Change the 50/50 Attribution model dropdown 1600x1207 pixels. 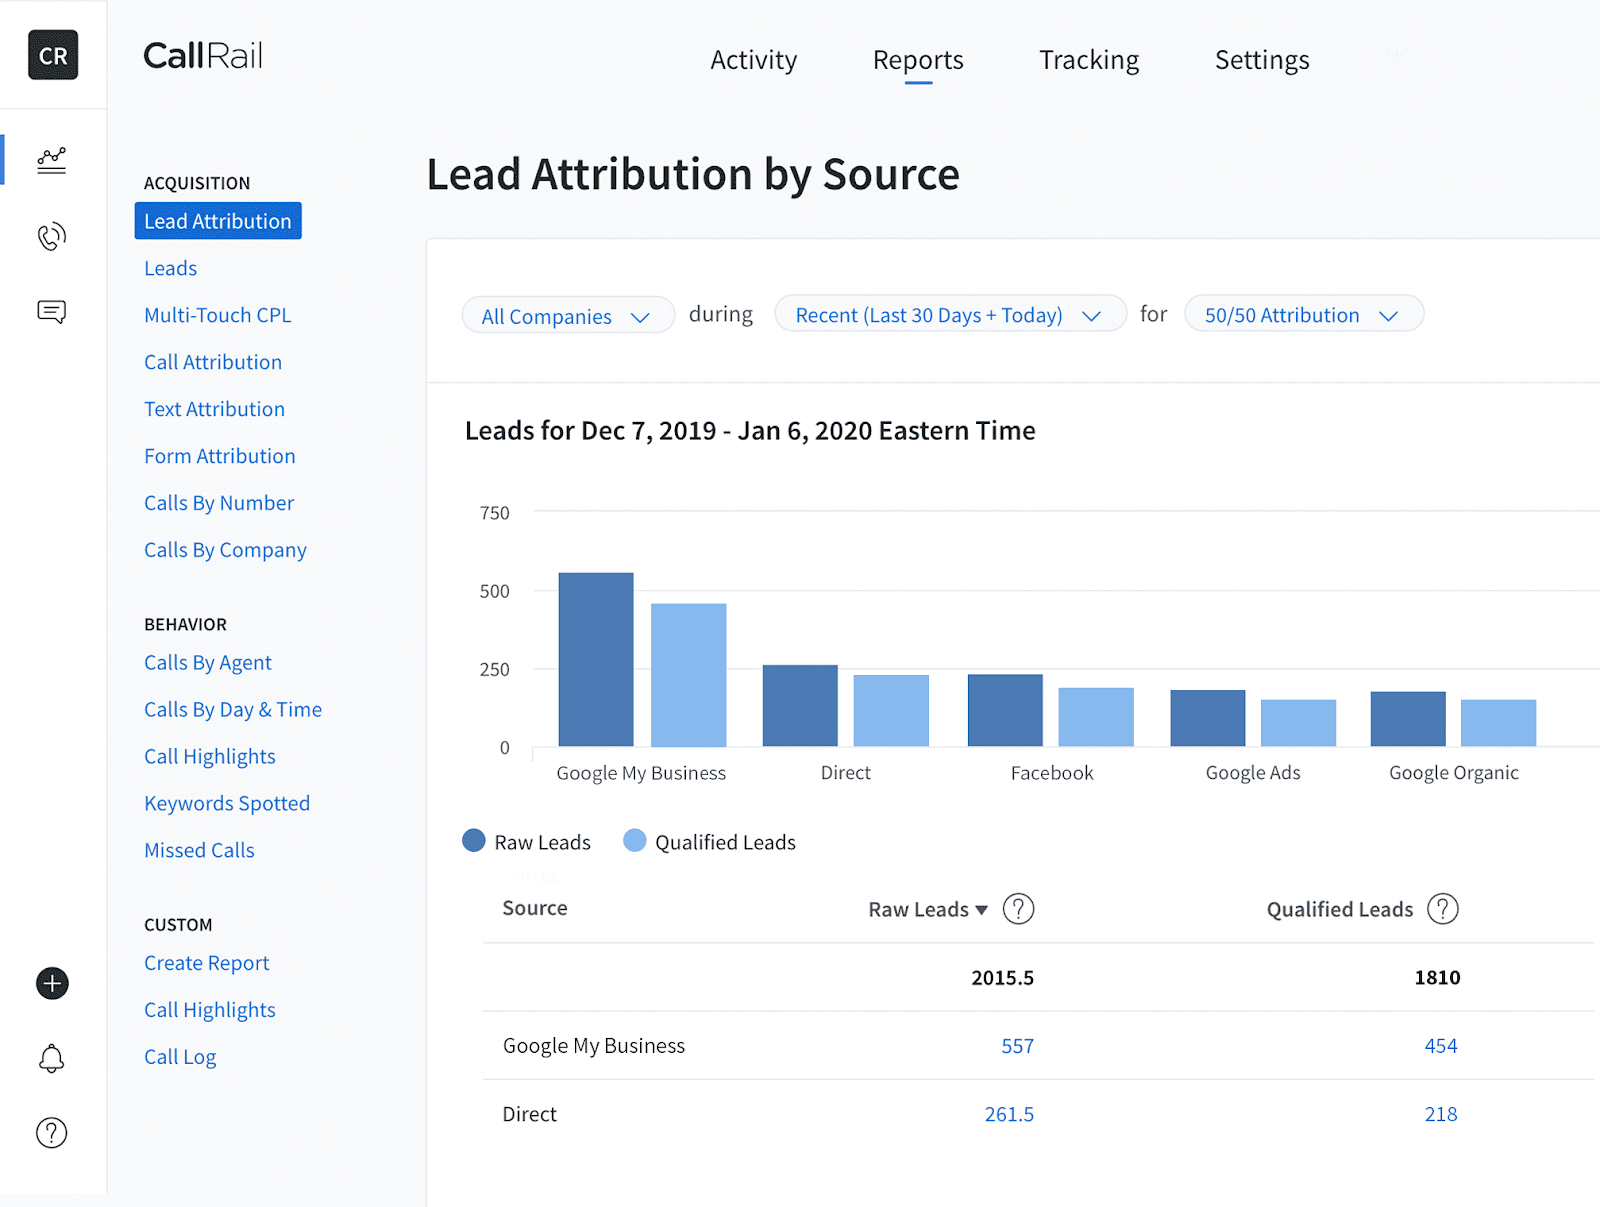1303,314
